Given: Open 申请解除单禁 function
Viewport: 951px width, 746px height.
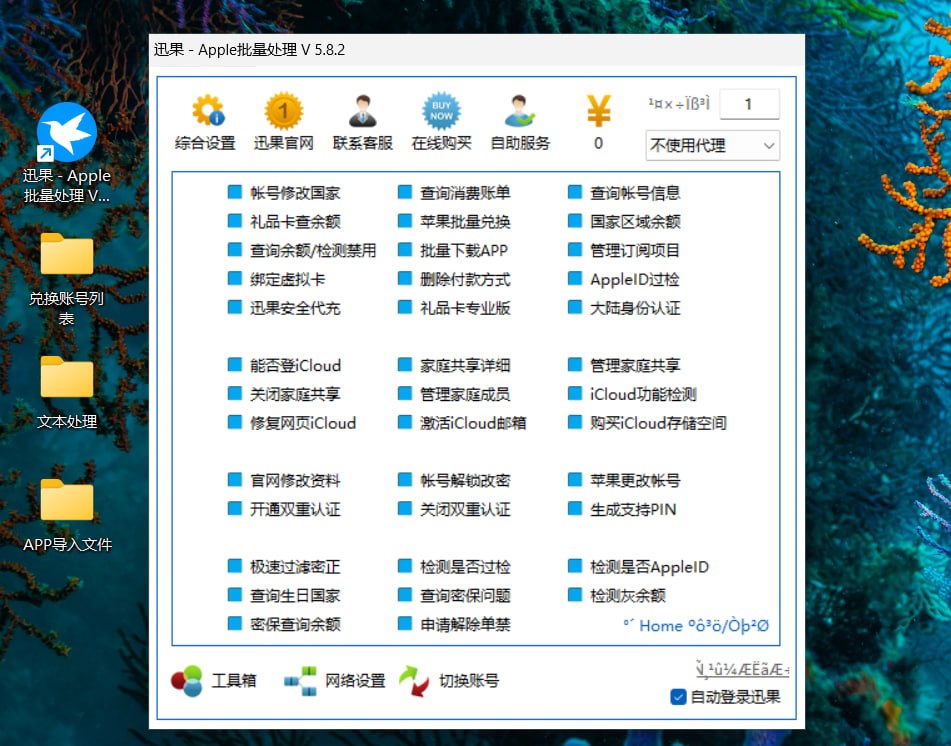Looking at the screenshot, I should click(465, 624).
